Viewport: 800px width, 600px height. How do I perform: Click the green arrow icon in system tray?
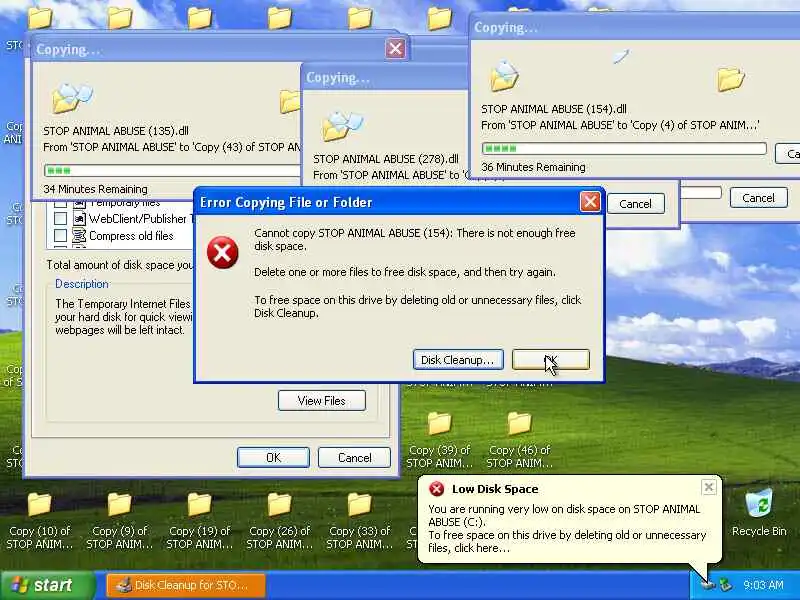pos(725,585)
